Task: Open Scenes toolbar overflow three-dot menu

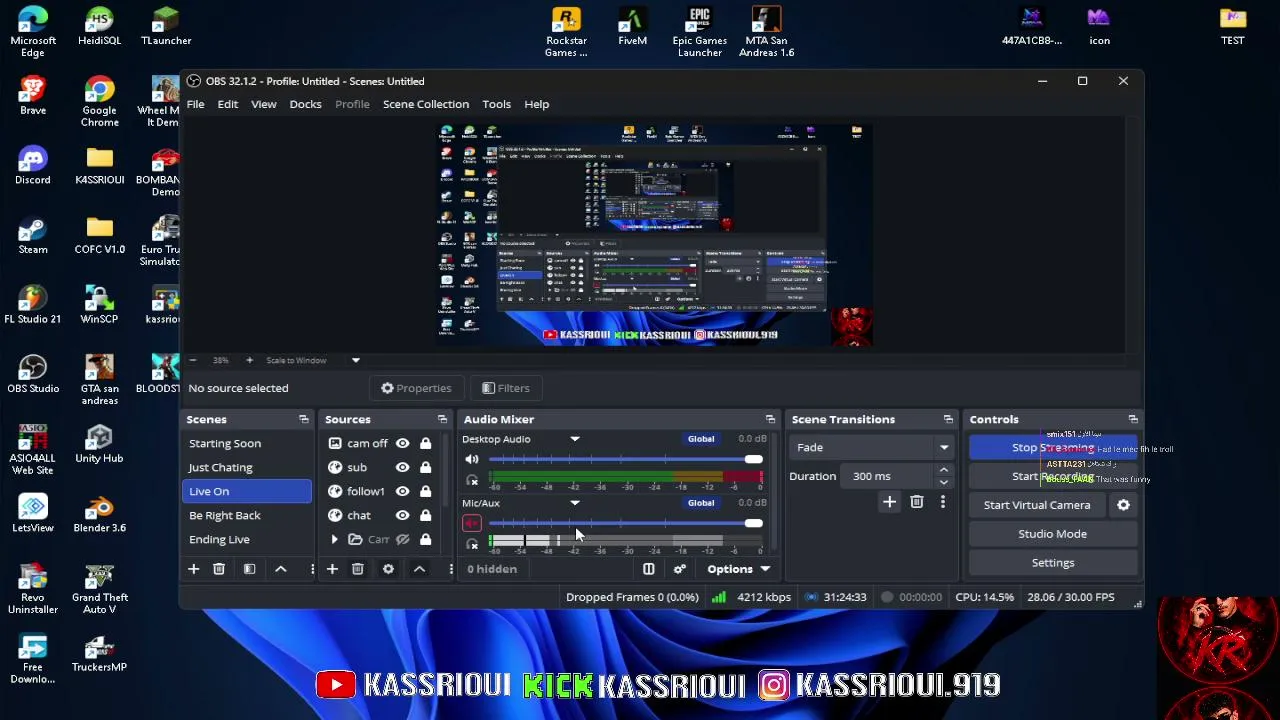Action: tap(312, 569)
